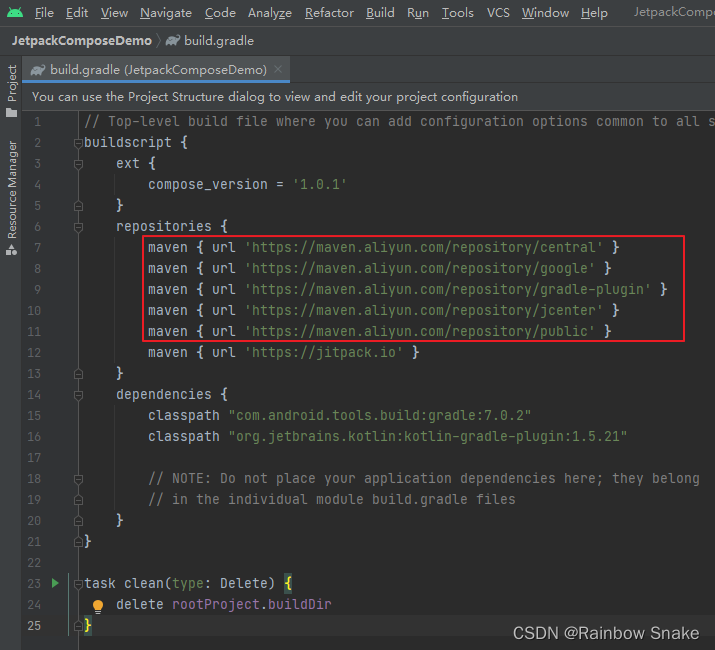The image size is (715, 650).
Task: Click the rootProject.buildDir reference
Action: pyautogui.click(x=251, y=604)
